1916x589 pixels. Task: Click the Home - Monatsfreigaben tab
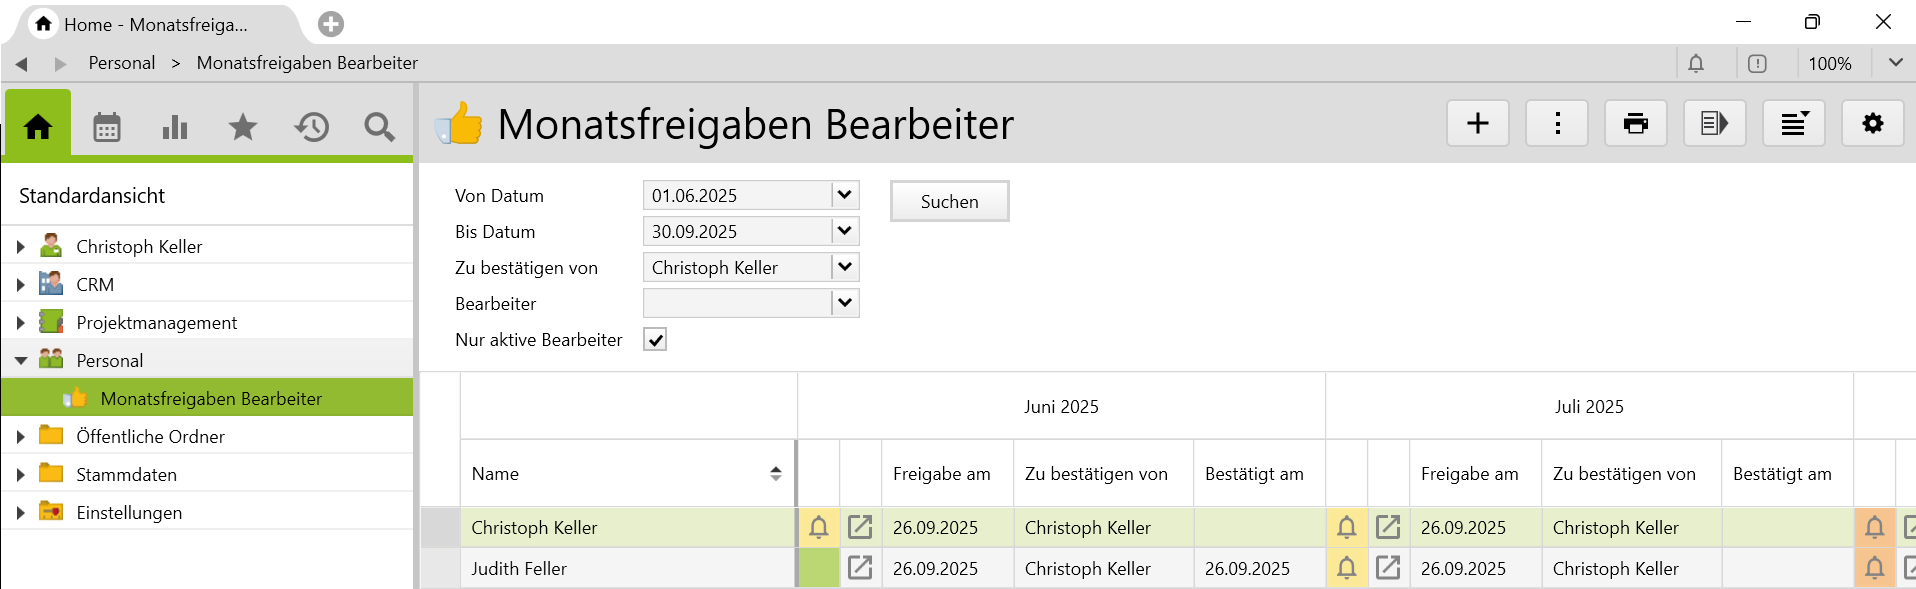(x=155, y=24)
